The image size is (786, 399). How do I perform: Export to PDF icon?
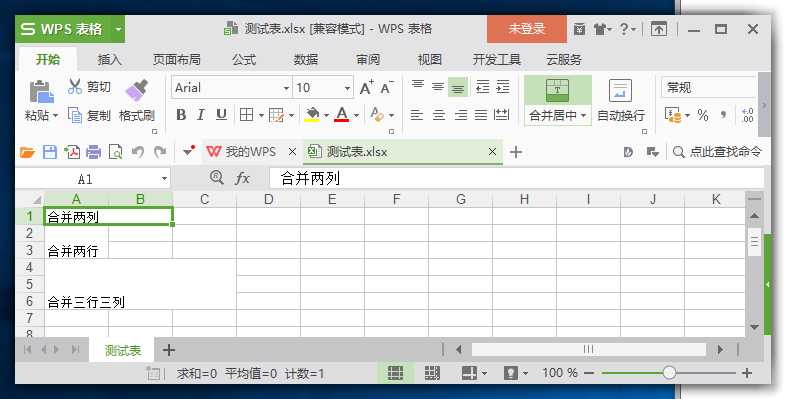(72, 152)
